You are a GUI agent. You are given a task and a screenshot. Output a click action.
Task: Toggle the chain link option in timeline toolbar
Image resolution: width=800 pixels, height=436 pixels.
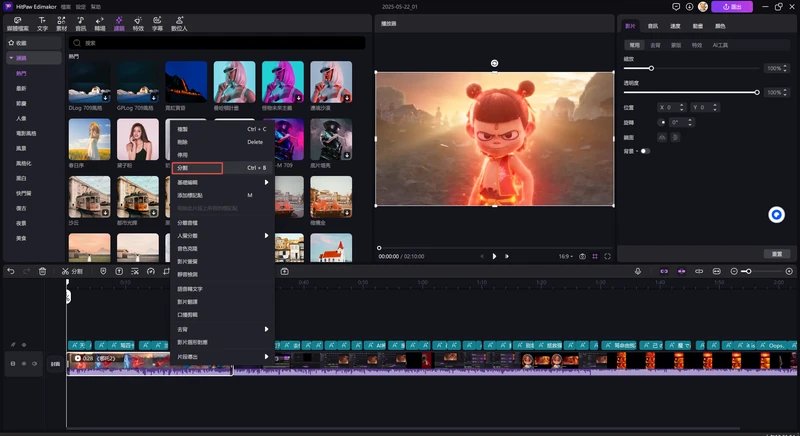click(x=699, y=271)
